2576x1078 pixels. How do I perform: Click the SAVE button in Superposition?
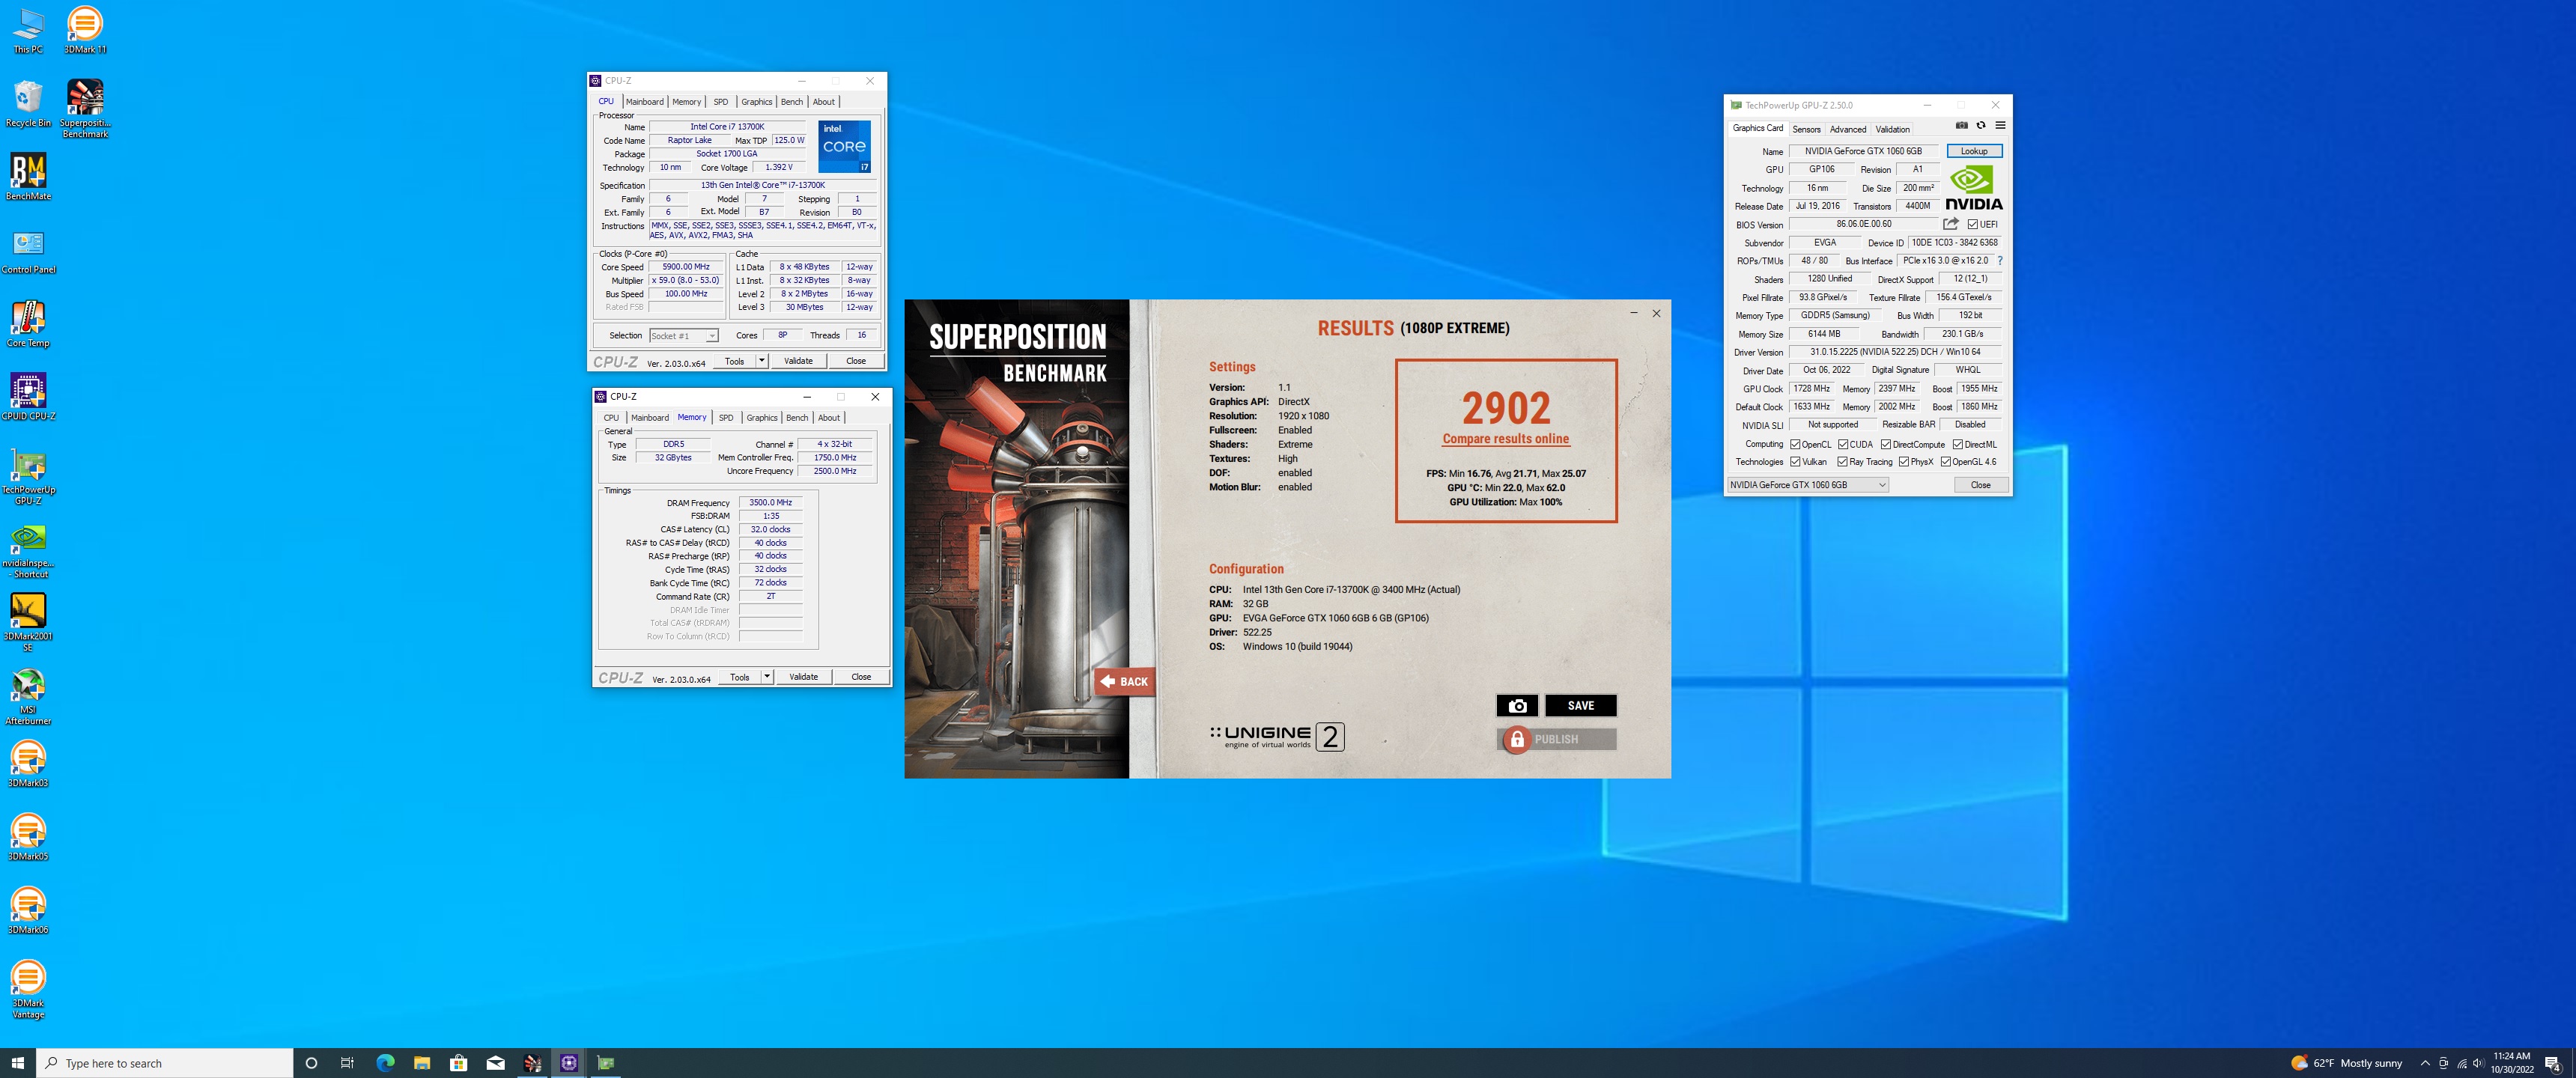[1580, 705]
